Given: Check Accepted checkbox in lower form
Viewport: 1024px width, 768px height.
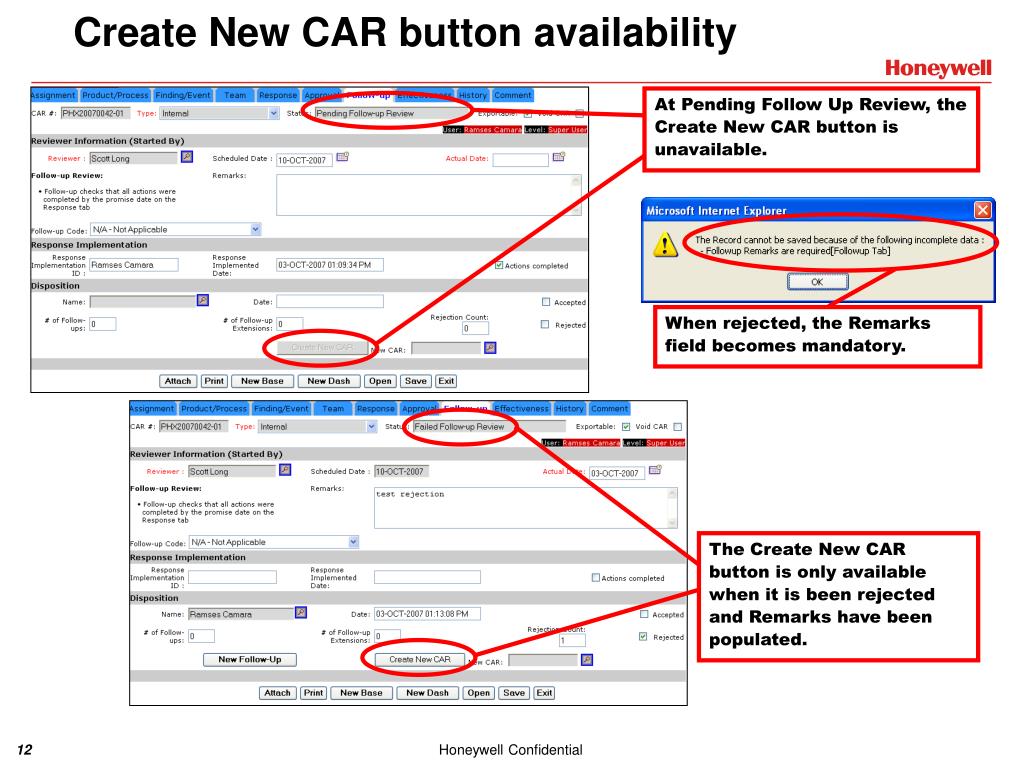Looking at the screenshot, I should (x=644, y=614).
